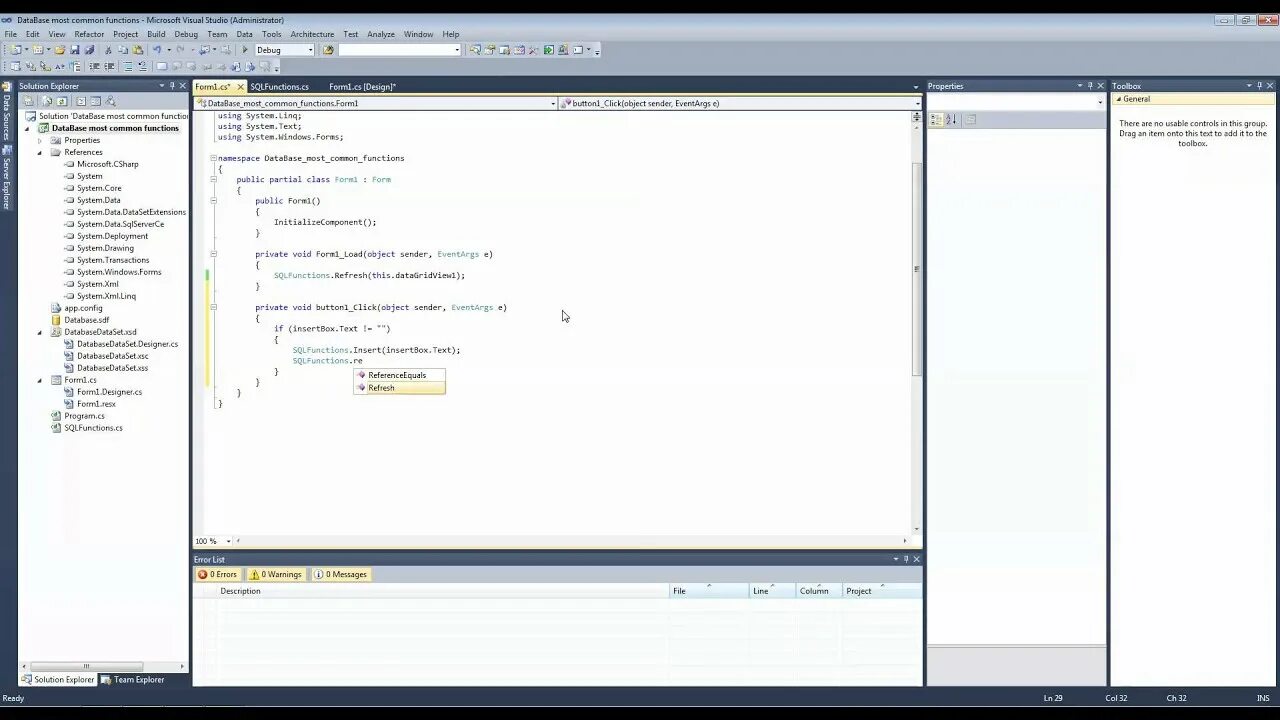The height and width of the screenshot is (720, 1280).
Task: Click the Find in Files icon
Action: click(328, 50)
